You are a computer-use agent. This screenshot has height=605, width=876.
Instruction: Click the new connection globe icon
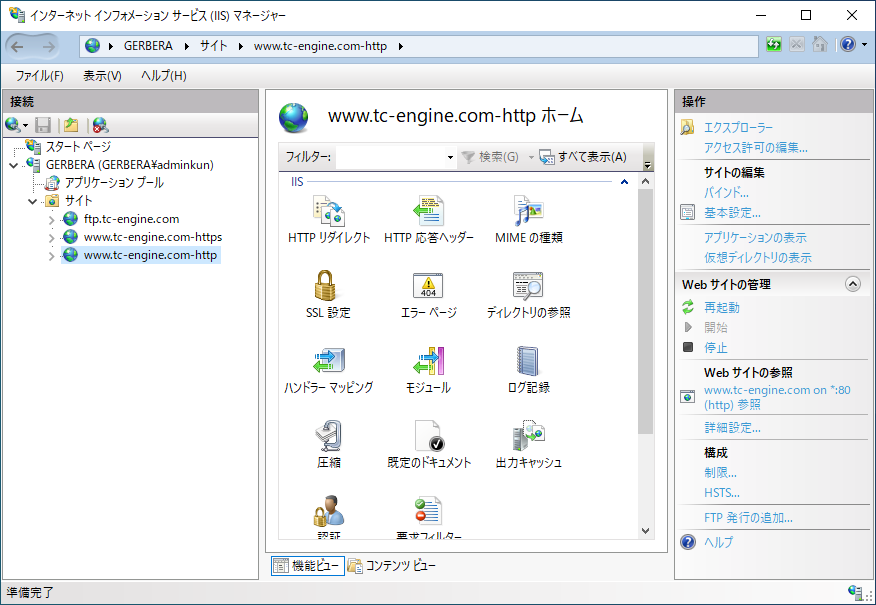pos(13,125)
